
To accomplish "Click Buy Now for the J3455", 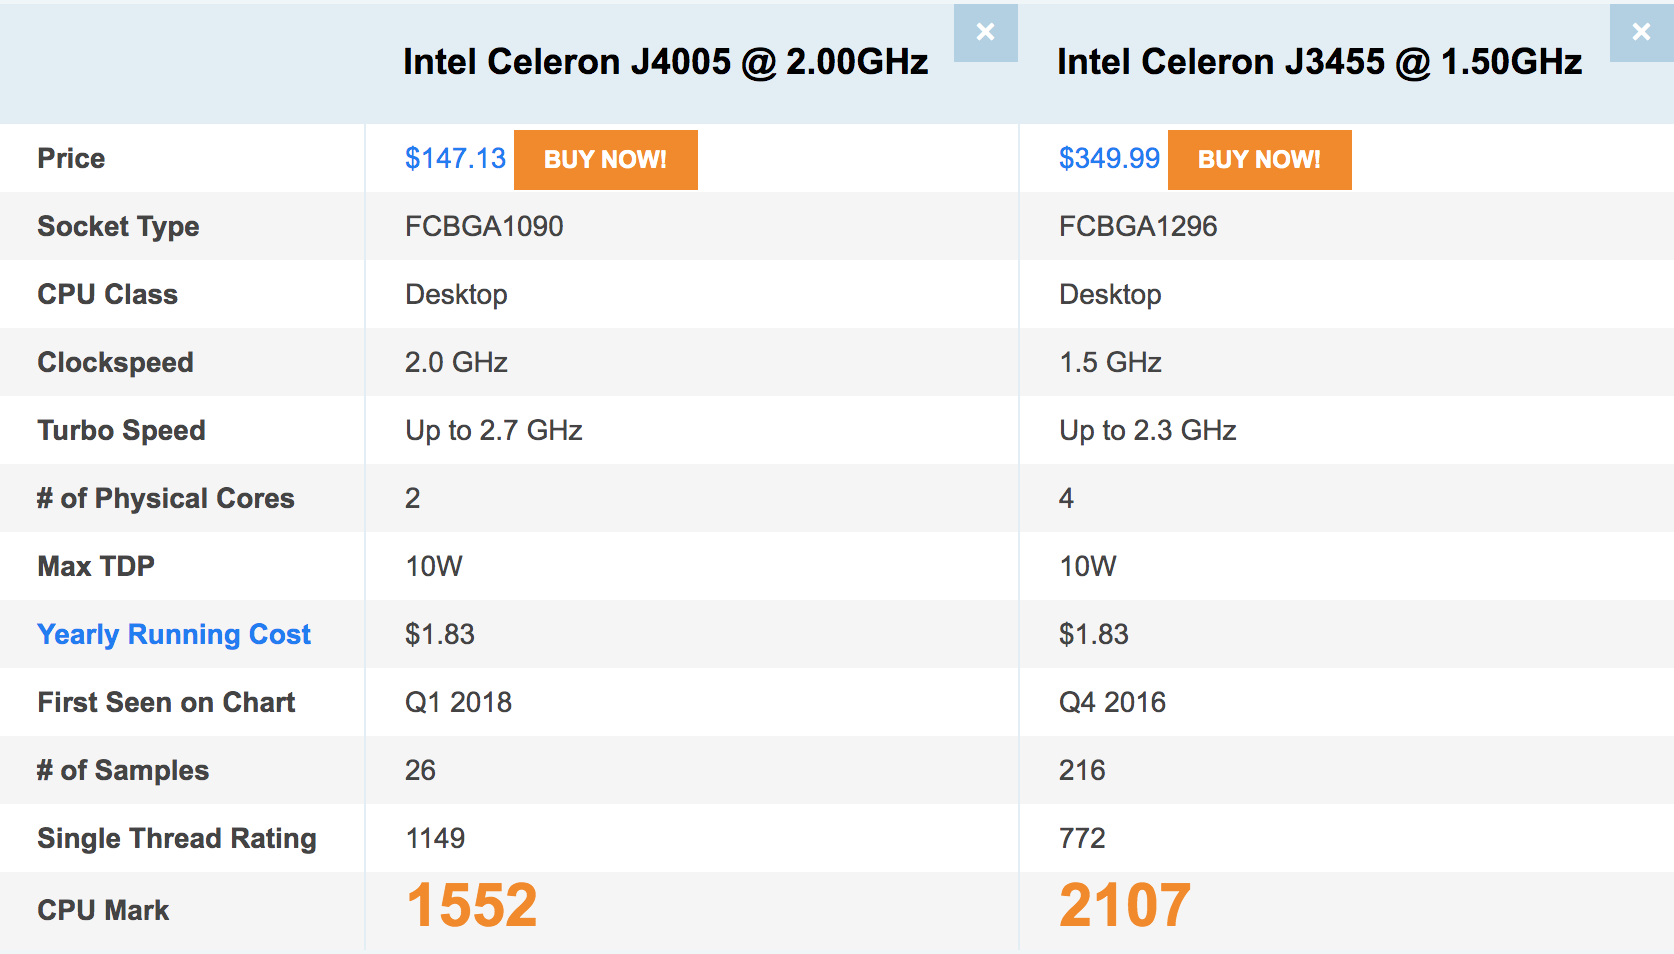I will click(x=1259, y=160).
